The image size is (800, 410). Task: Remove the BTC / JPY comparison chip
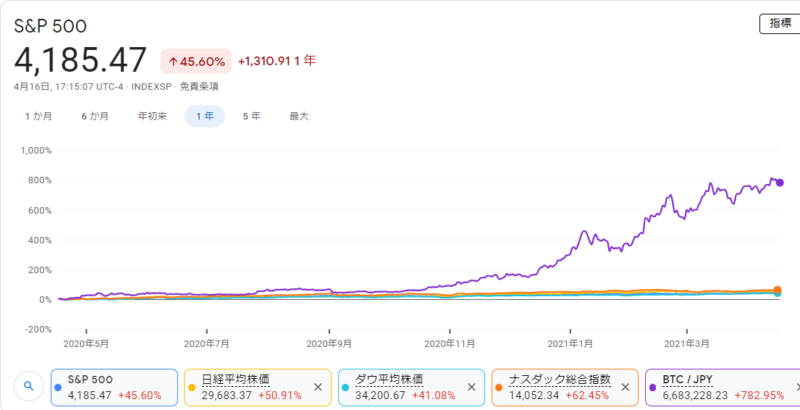point(797,387)
